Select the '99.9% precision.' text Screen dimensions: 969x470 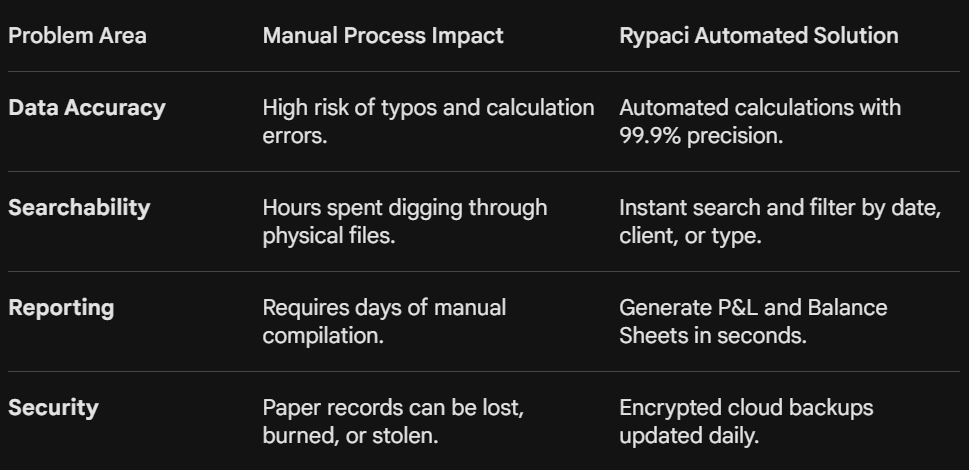click(700, 136)
